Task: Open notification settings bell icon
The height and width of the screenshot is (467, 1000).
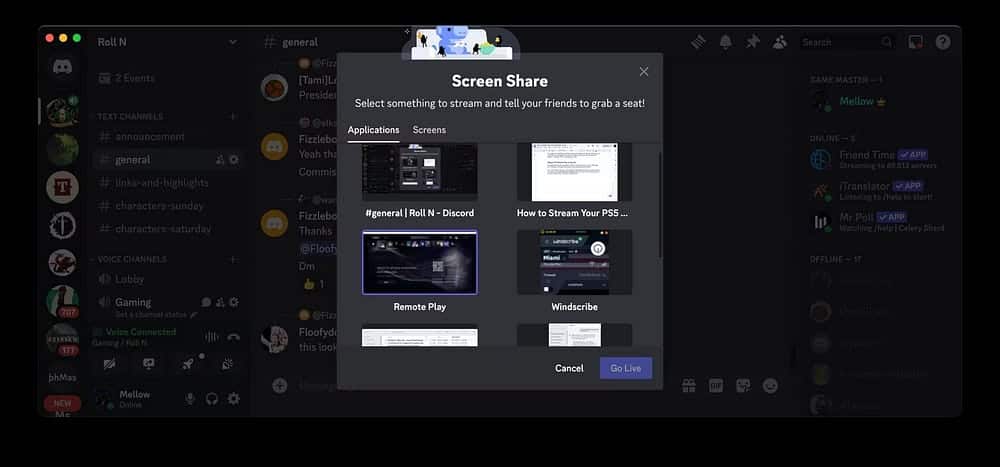Action: click(x=726, y=42)
